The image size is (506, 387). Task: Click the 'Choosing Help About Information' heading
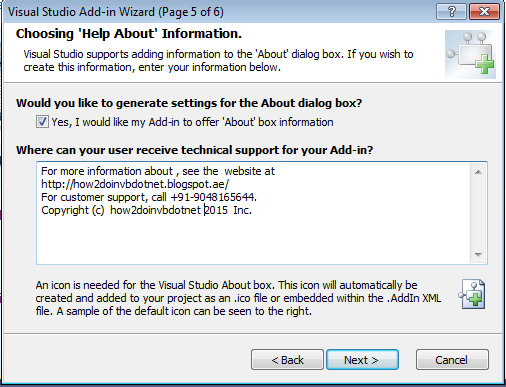point(129,34)
